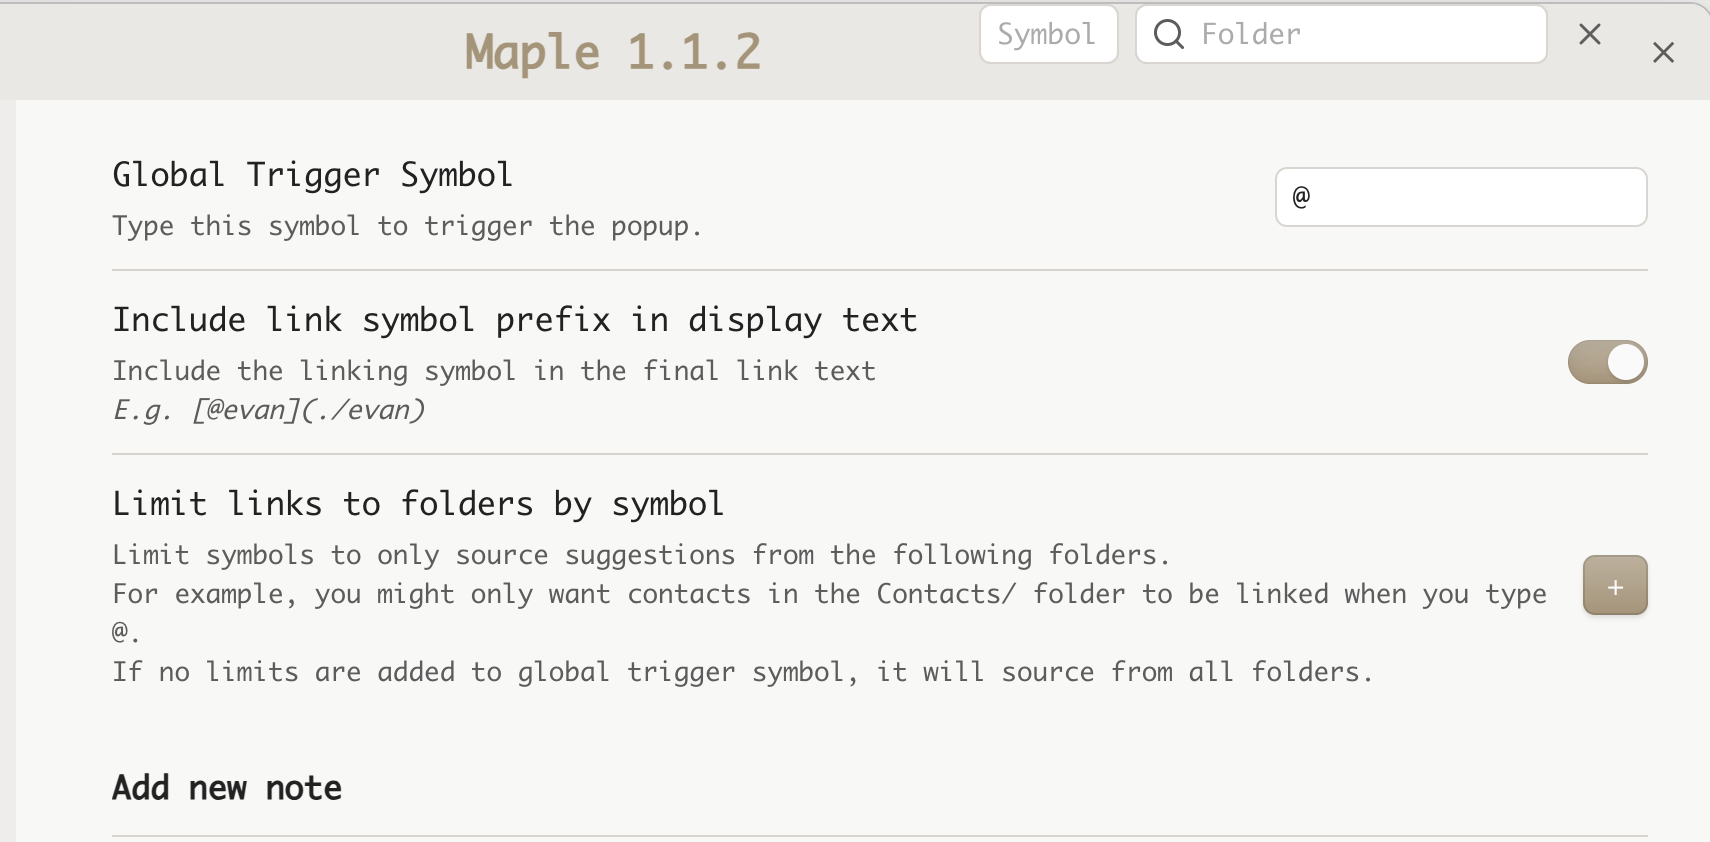Image resolution: width=1710 pixels, height=842 pixels.
Task: Click the Limit links to folders heading
Action: click(417, 504)
